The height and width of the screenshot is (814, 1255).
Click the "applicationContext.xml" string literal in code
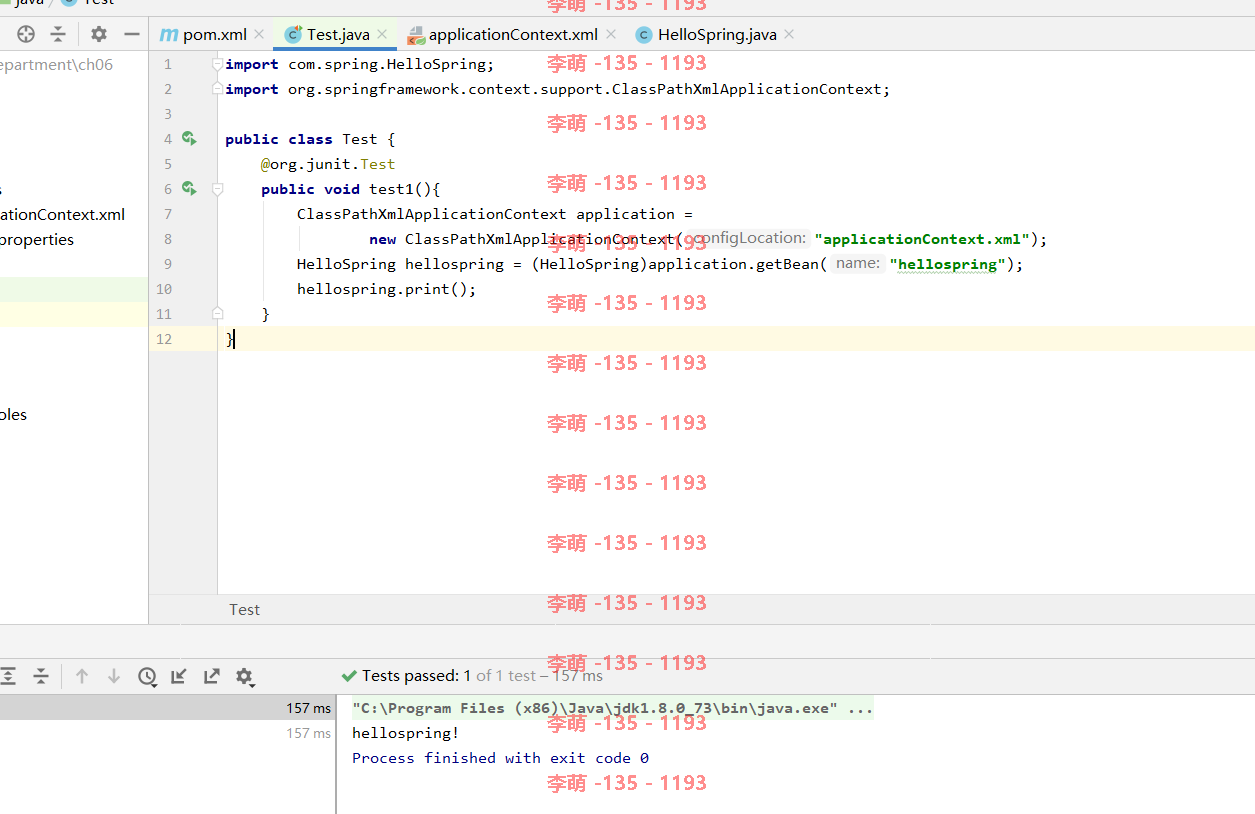(922, 239)
